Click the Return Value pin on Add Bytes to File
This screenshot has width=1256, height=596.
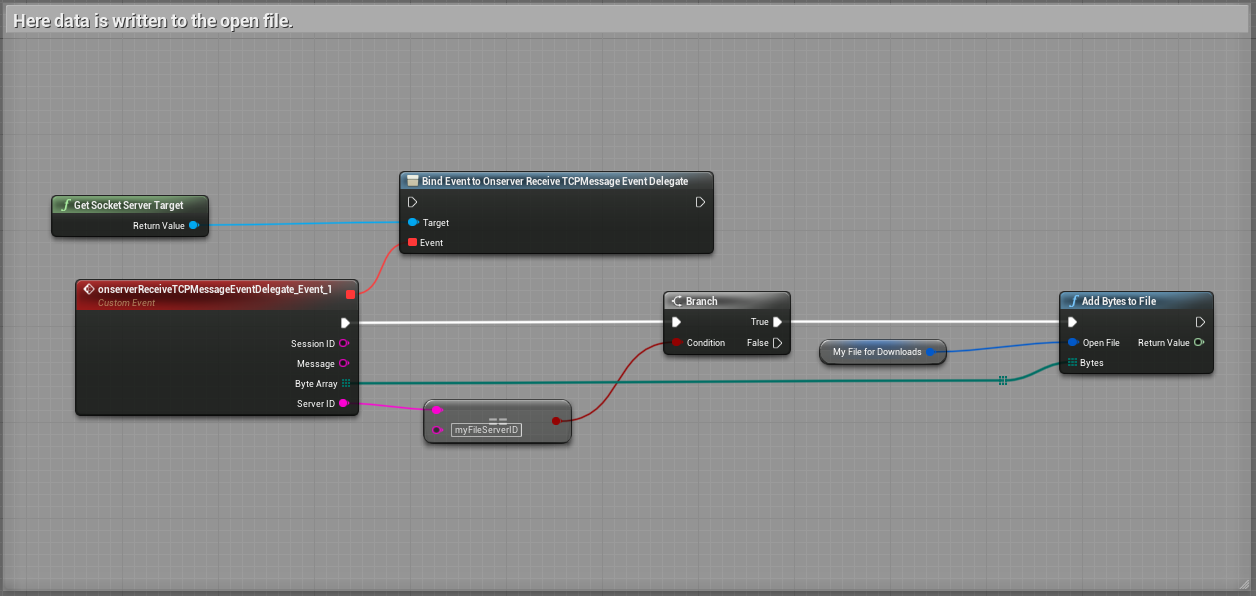point(1198,342)
